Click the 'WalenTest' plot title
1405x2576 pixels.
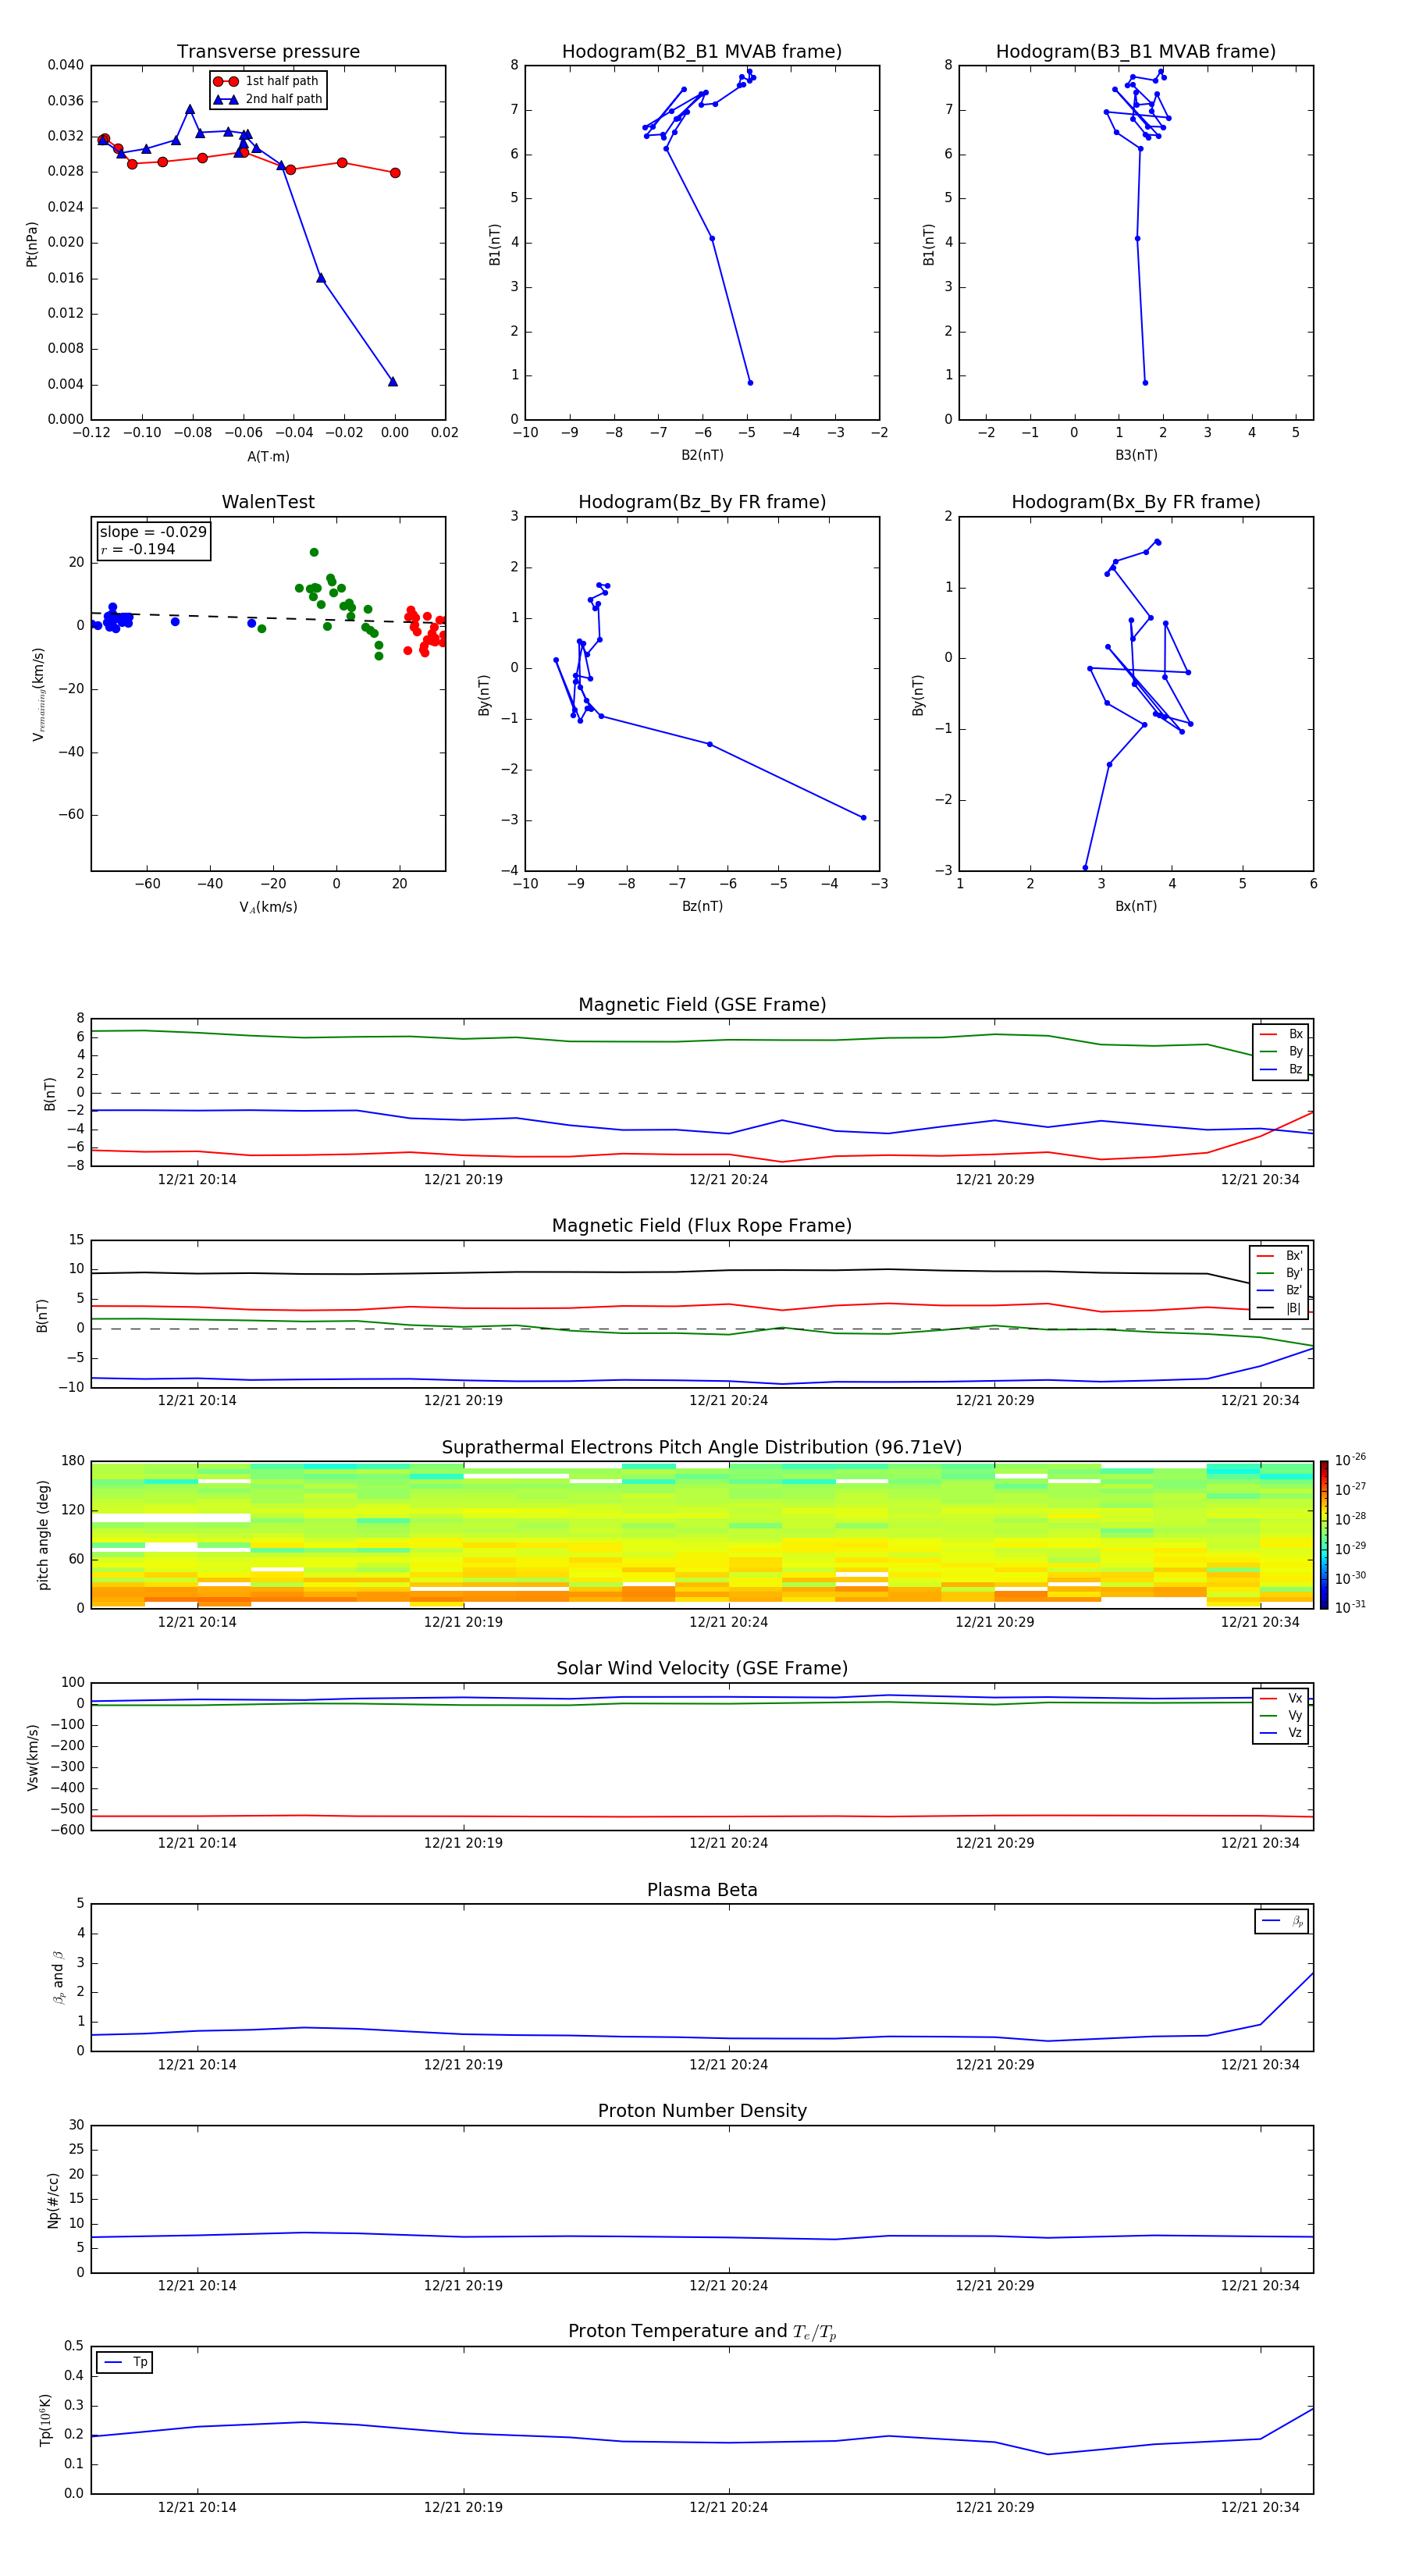[268, 502]
